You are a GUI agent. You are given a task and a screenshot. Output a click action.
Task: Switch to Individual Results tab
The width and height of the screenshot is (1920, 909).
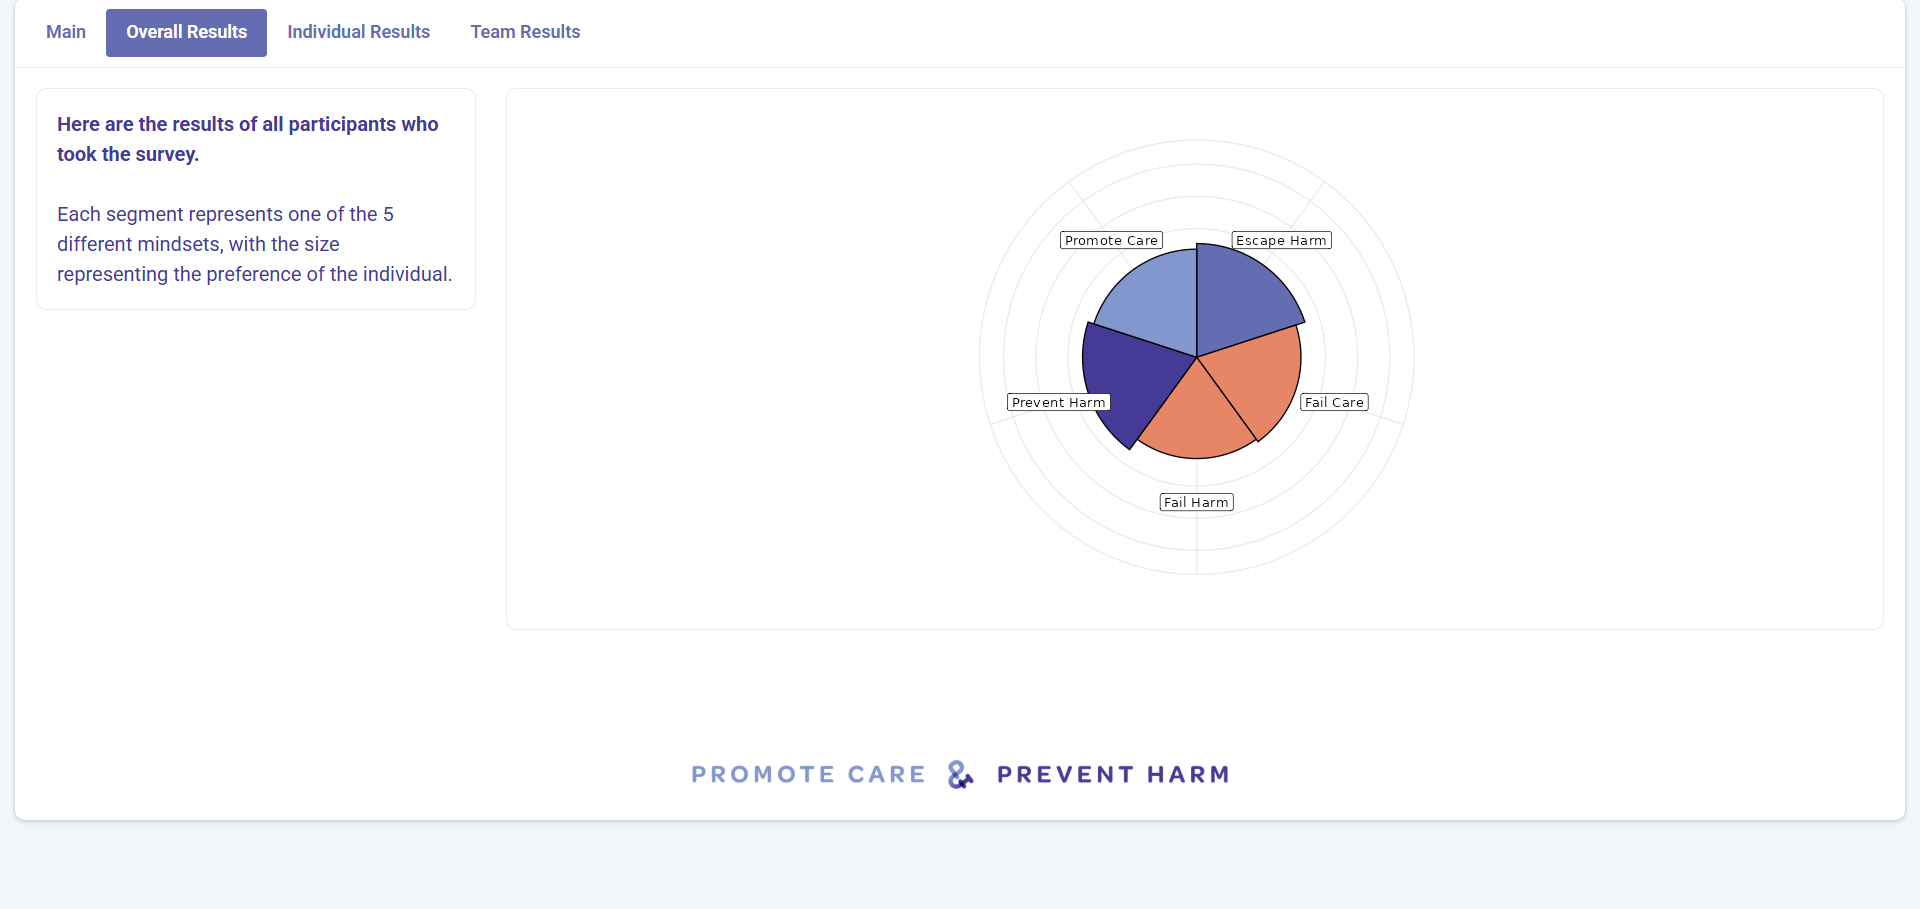(358, 32)
